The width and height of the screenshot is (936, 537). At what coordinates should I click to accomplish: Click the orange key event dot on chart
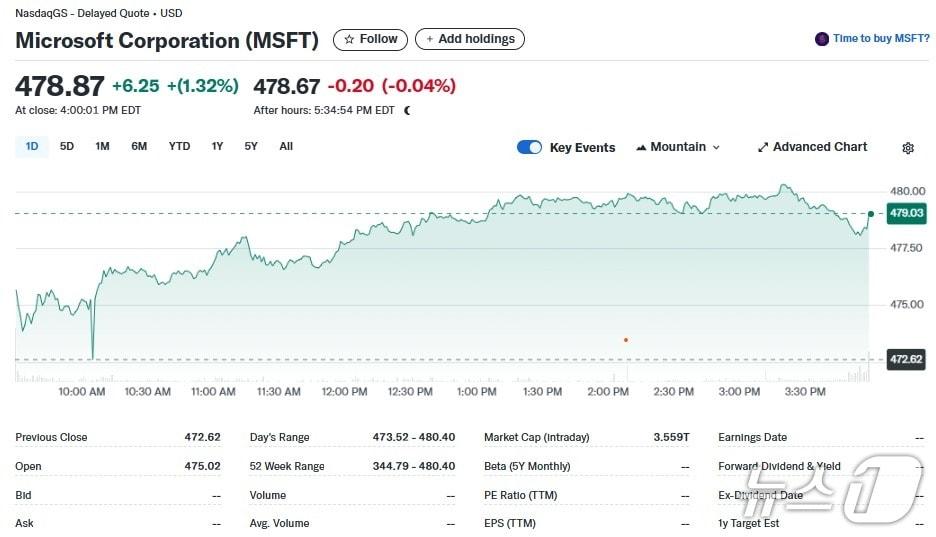pyautogui.click(x=626, y=340)
